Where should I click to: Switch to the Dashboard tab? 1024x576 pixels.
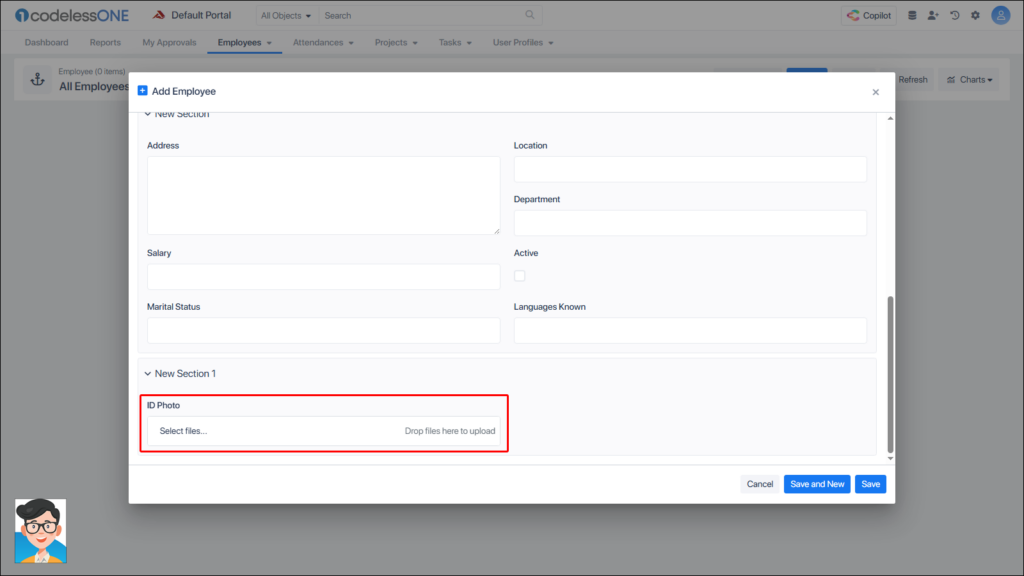47,43
